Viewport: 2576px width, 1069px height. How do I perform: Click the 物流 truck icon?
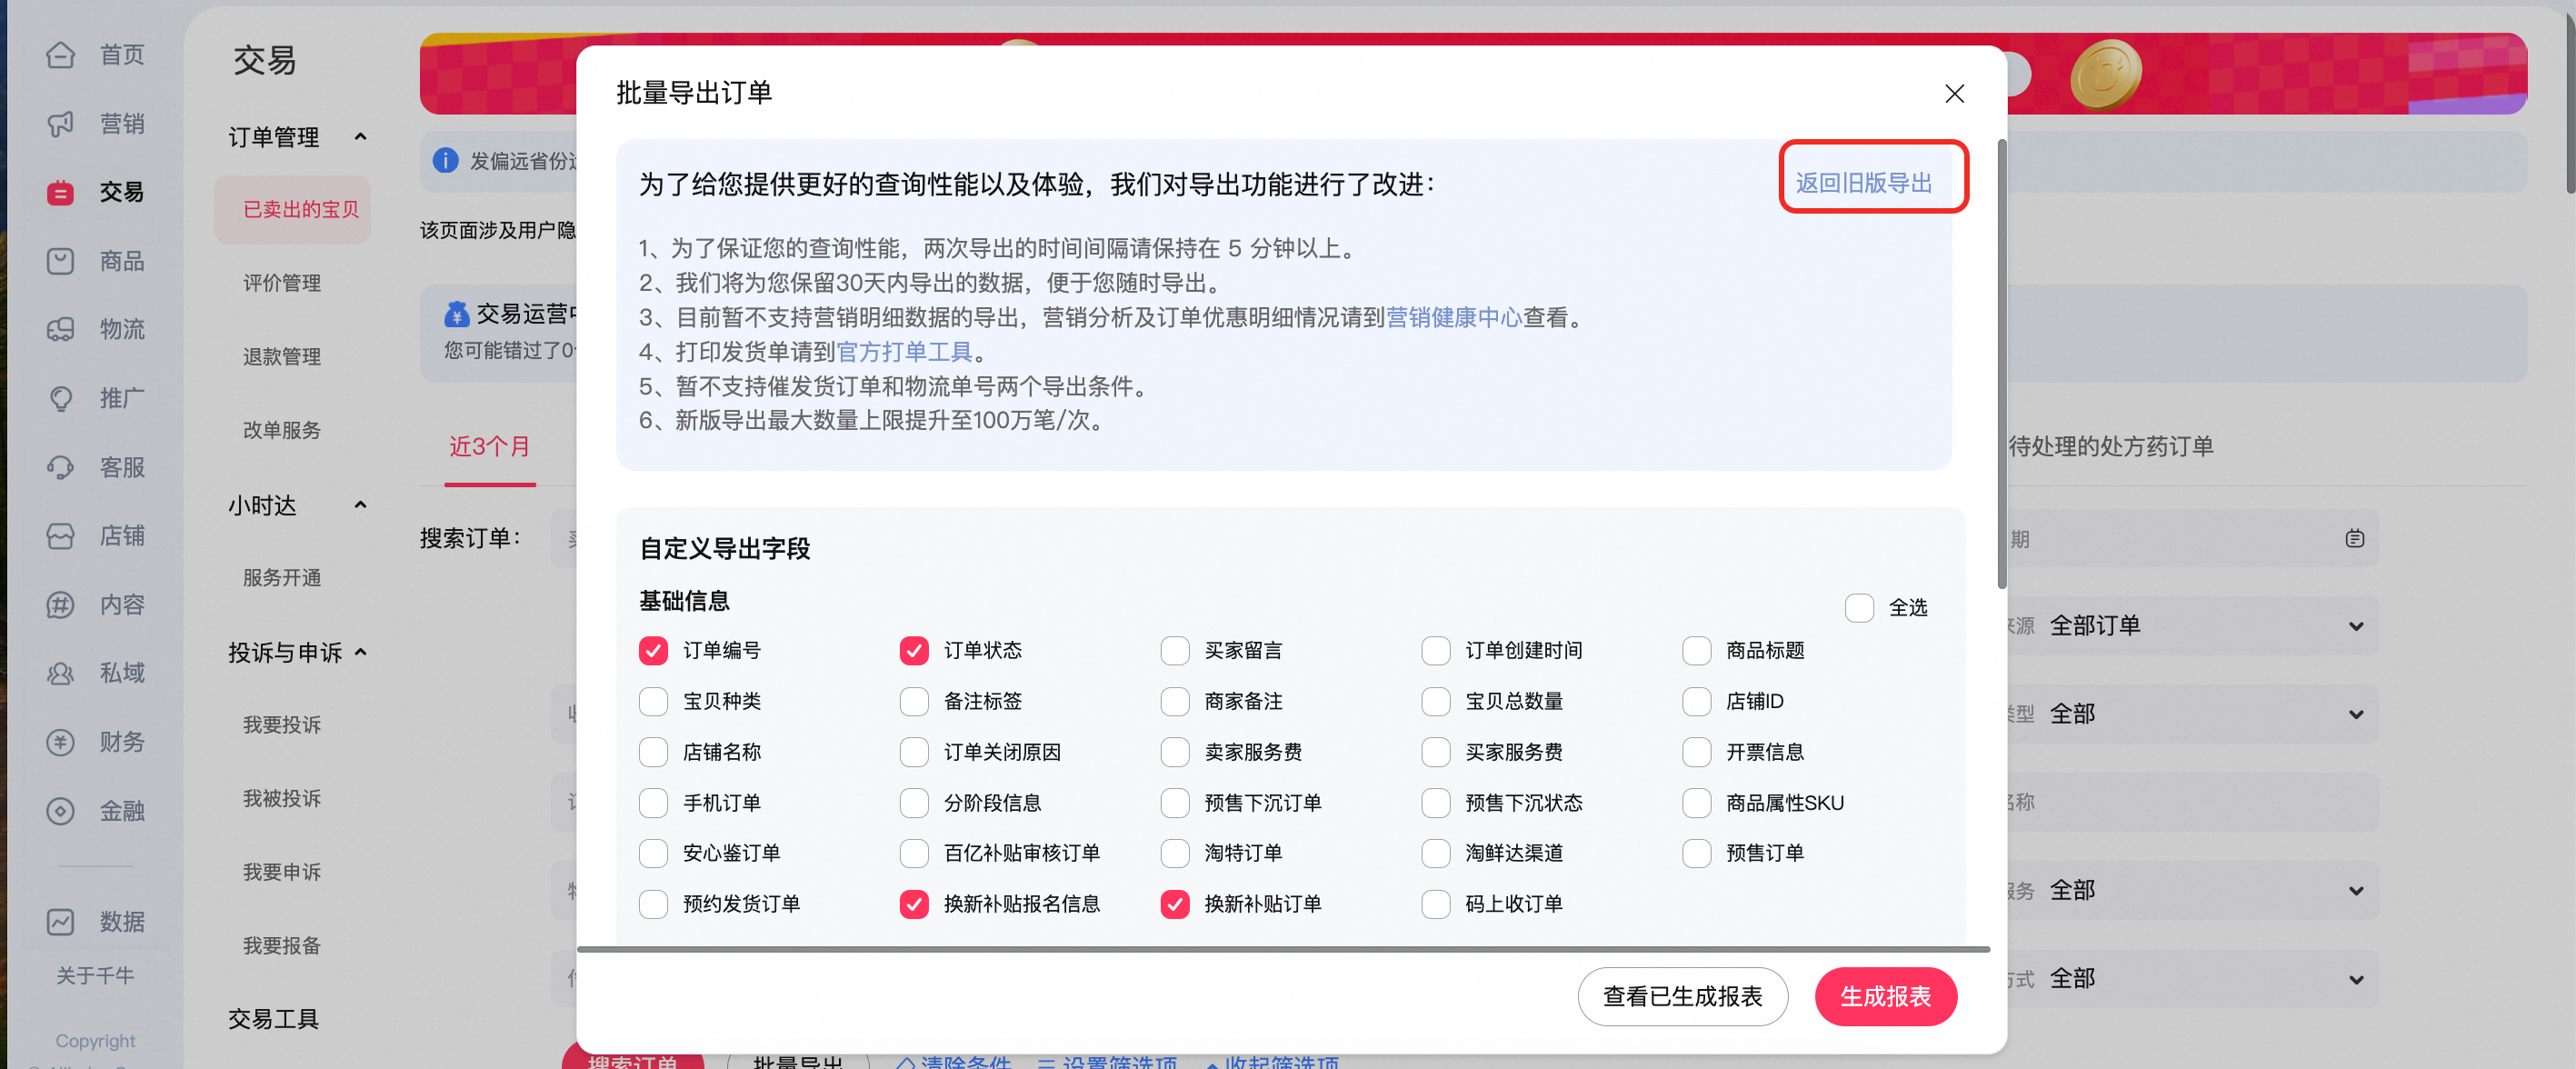(60, 329)
